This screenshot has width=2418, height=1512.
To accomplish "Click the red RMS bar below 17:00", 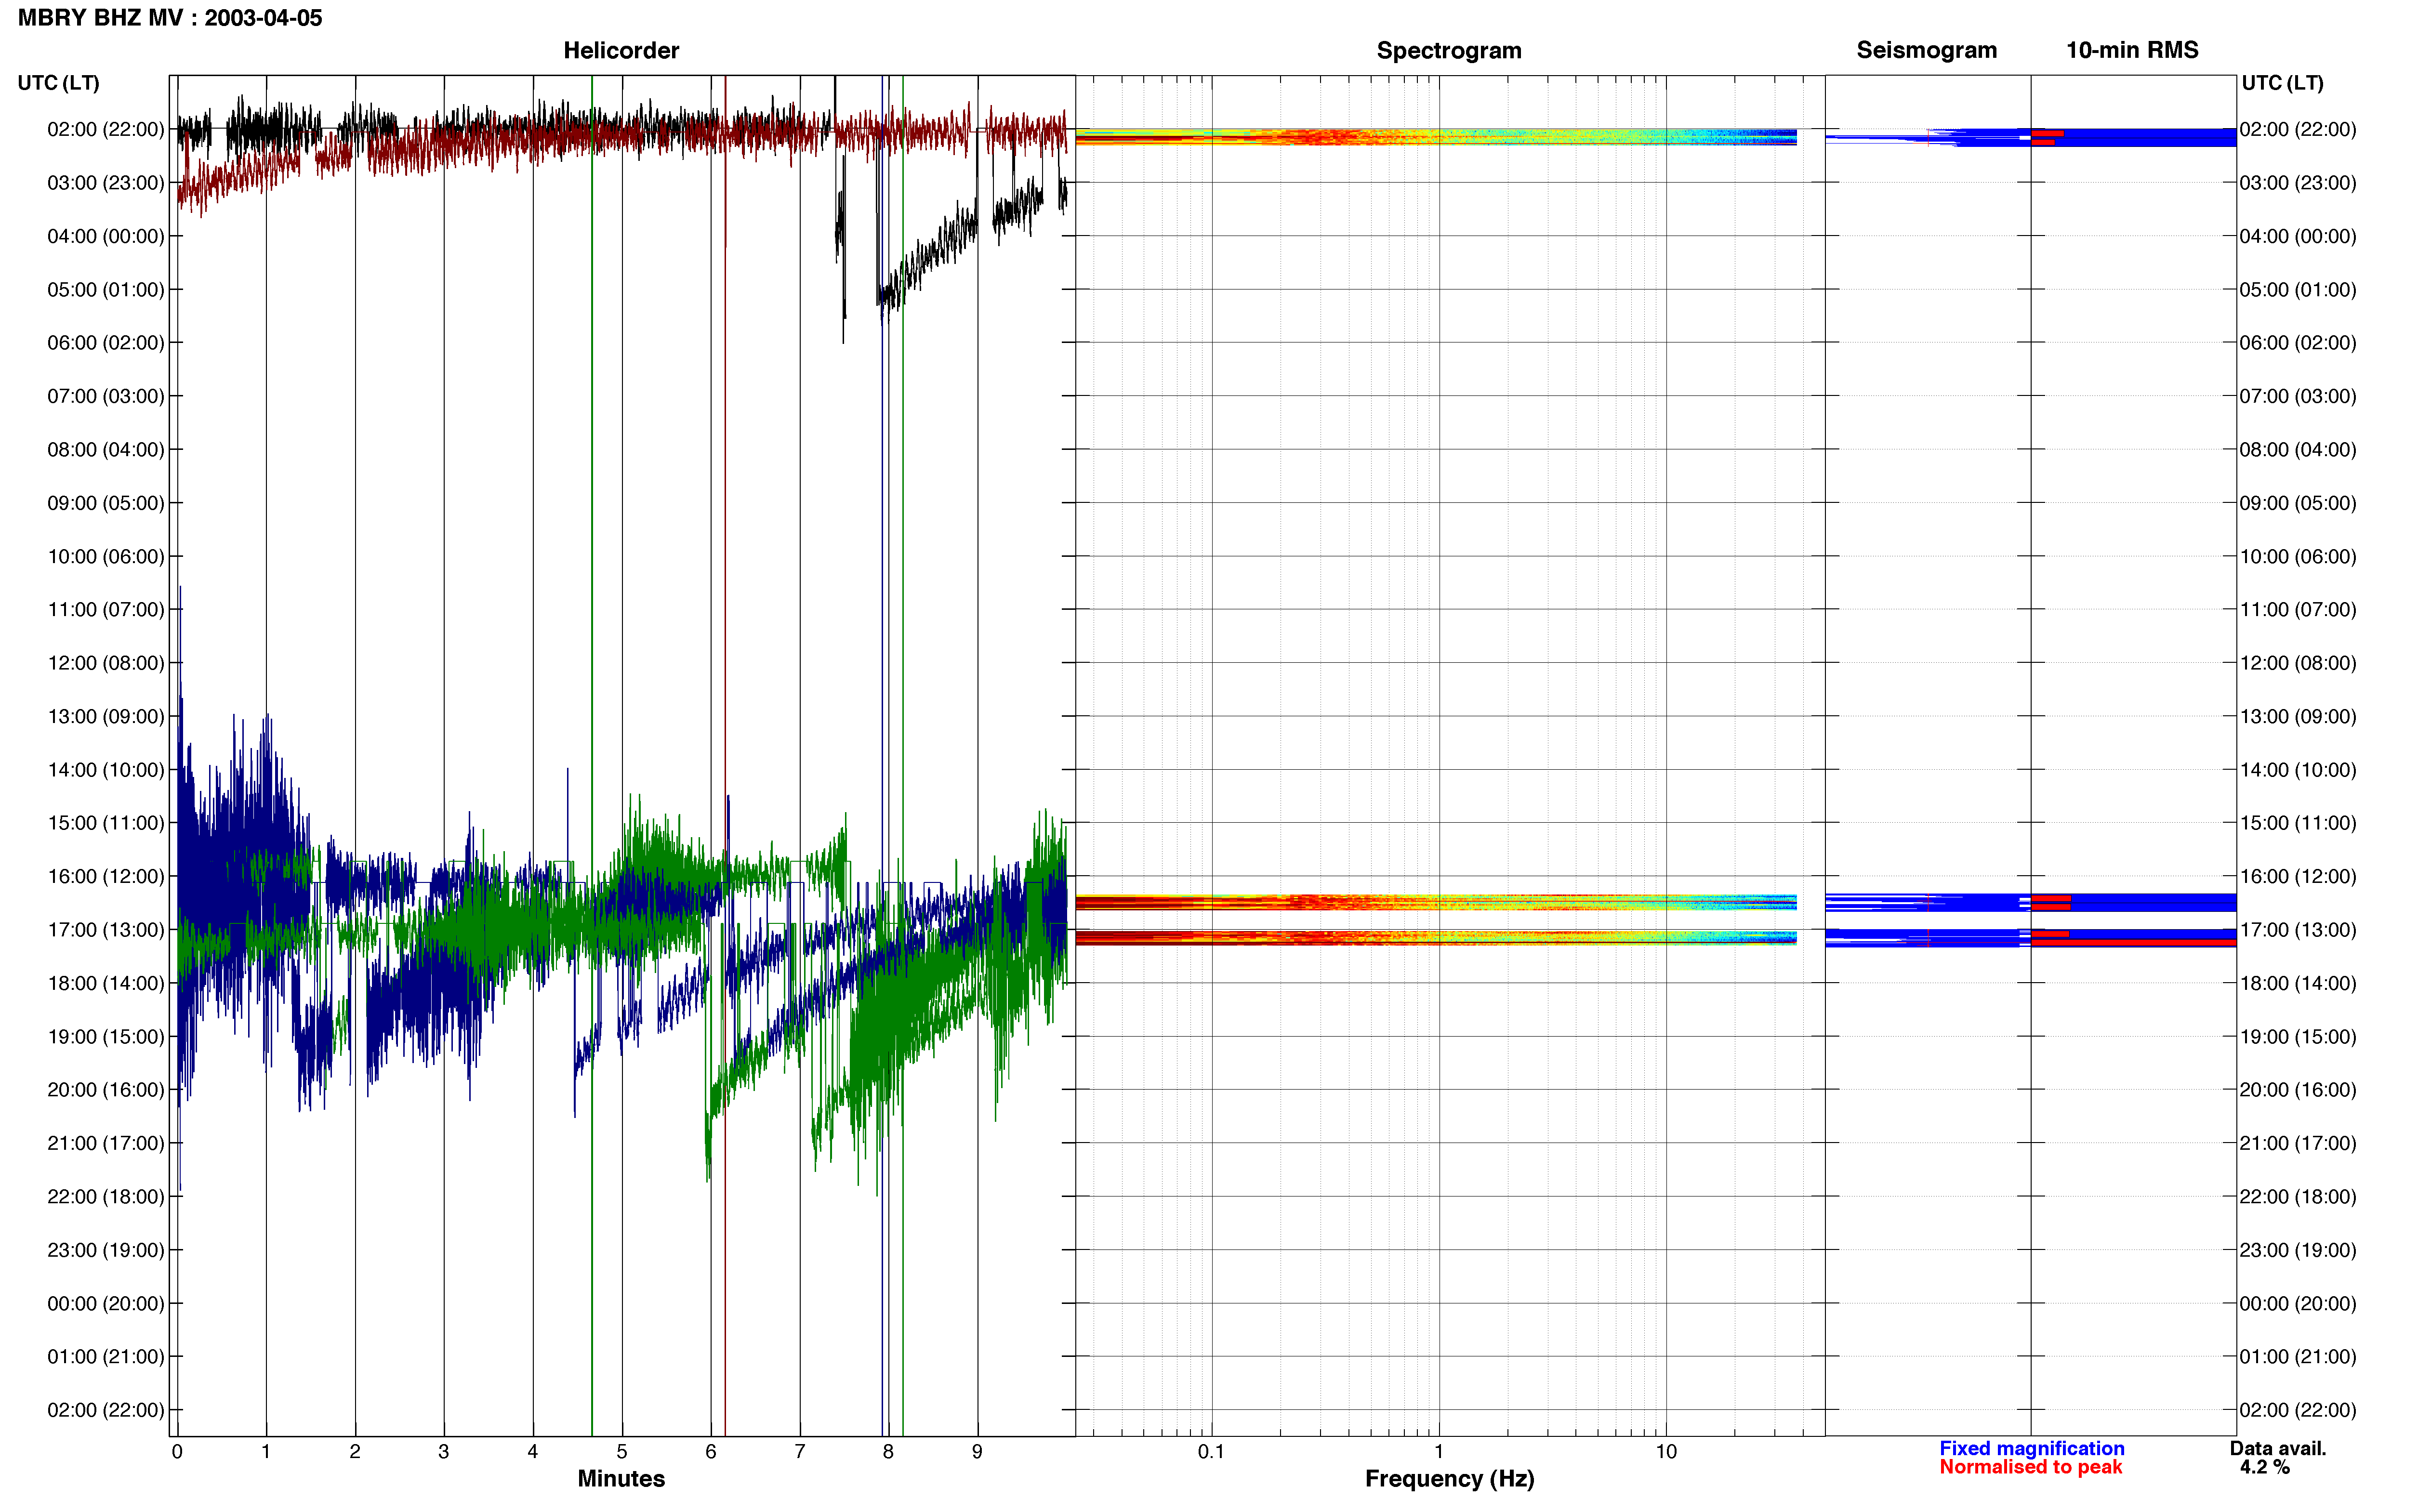I will pyautogui.click(x=2133, y=942).
